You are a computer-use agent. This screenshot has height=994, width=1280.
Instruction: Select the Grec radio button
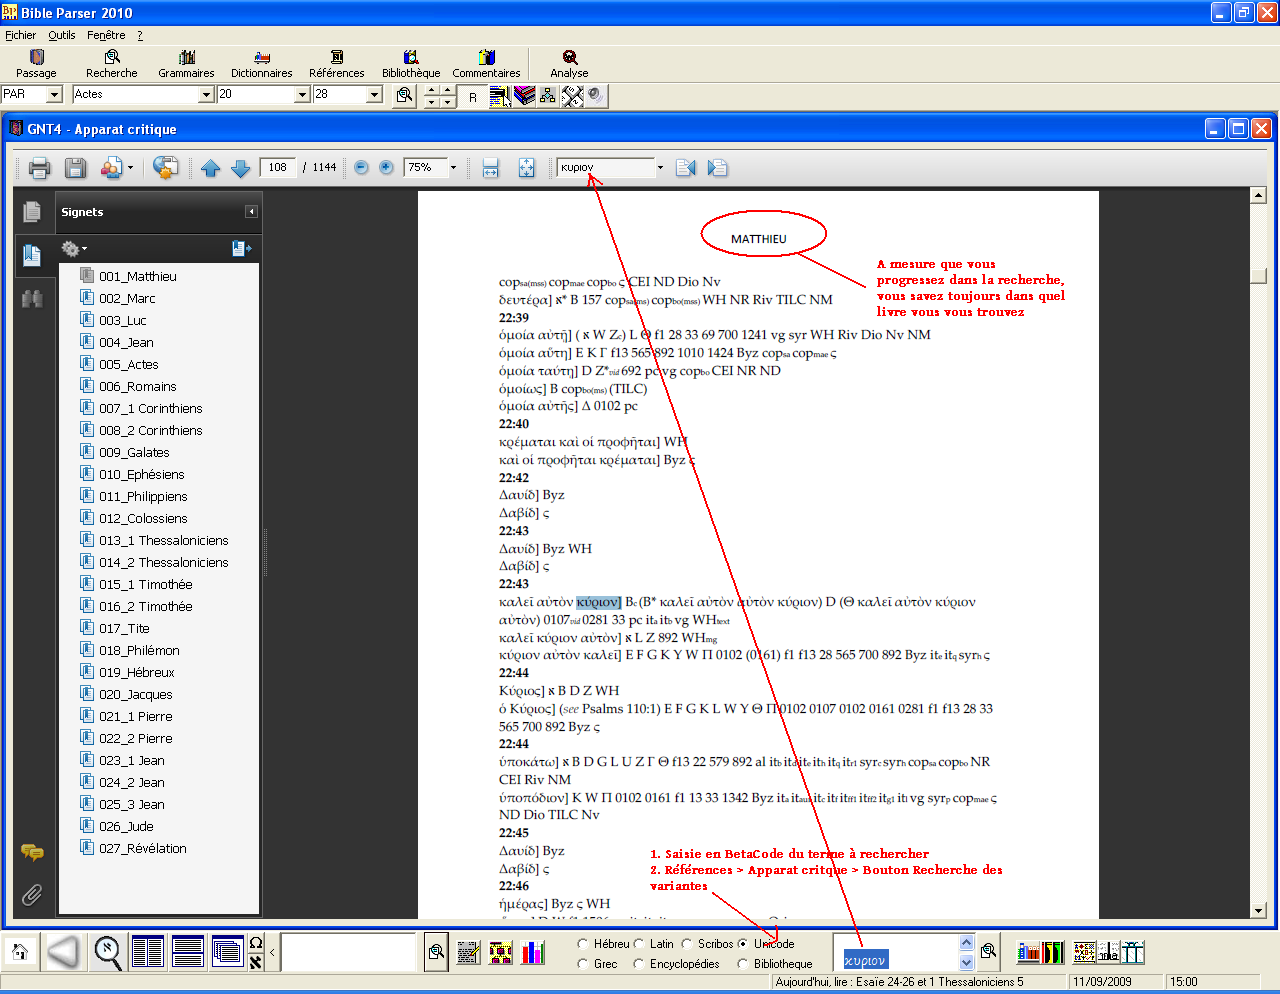click(583, 964)
